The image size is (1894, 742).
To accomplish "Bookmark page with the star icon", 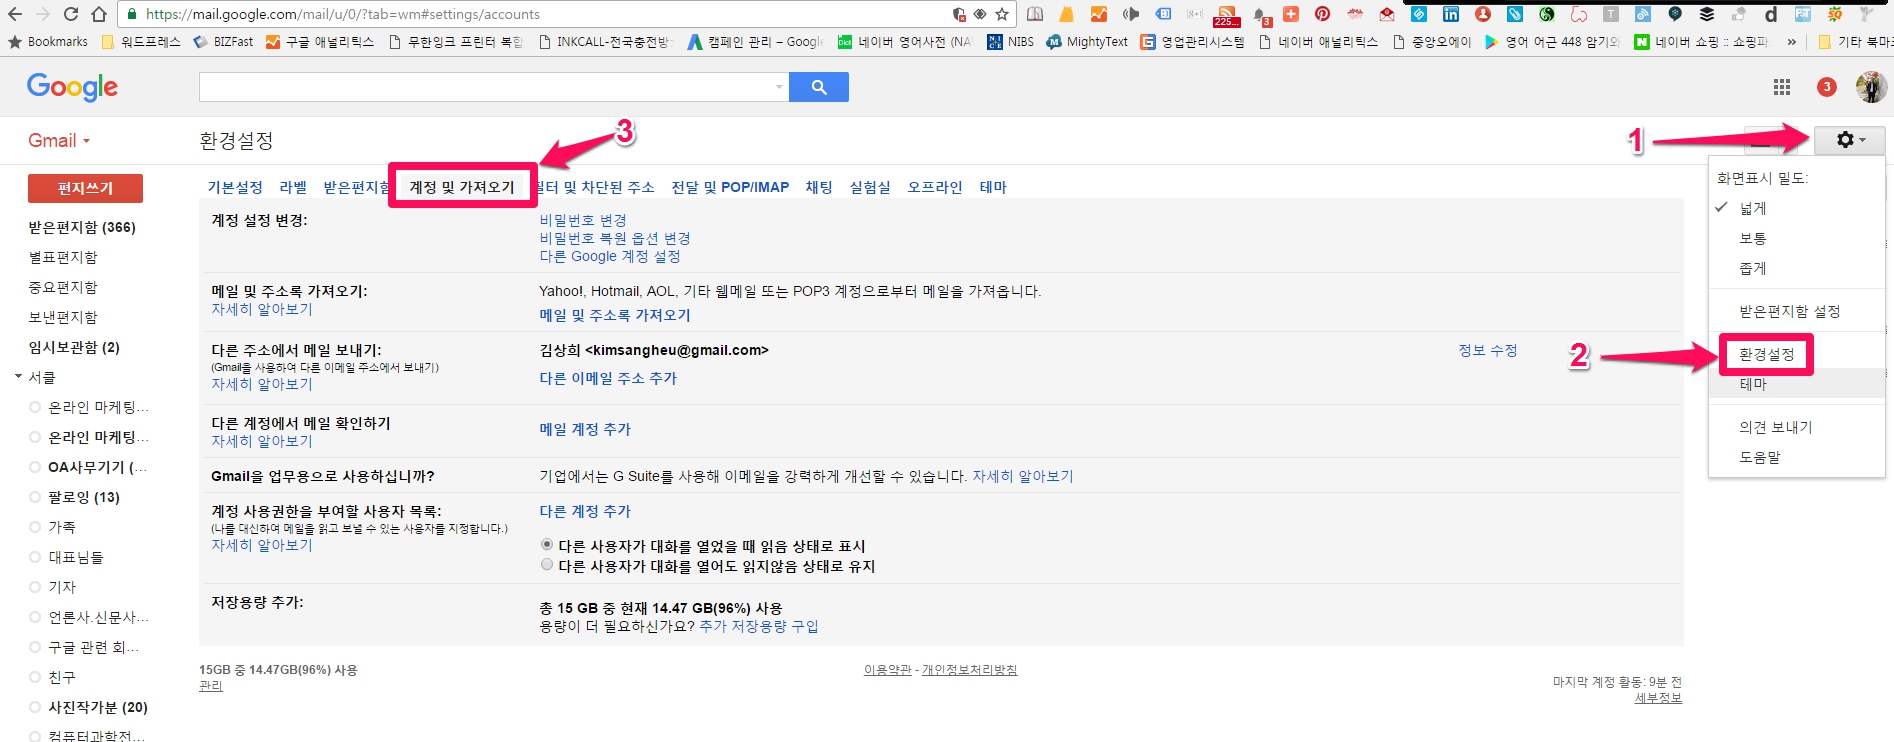I will (x=1002, y=14).
